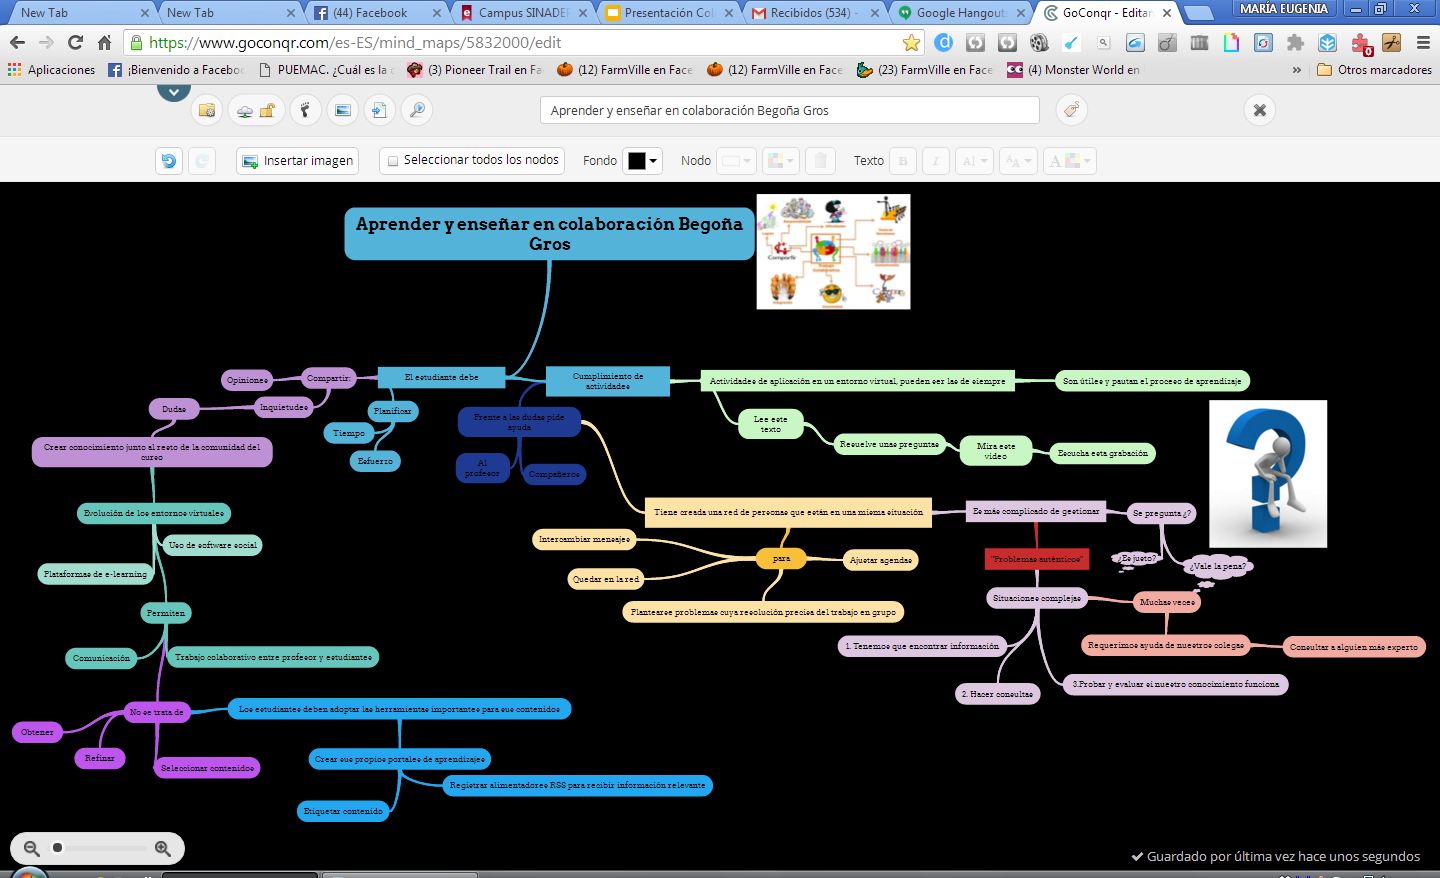
Task: Select the collaboration diagram image near the title
Action: pyautogui.click(x=834, y=252)
